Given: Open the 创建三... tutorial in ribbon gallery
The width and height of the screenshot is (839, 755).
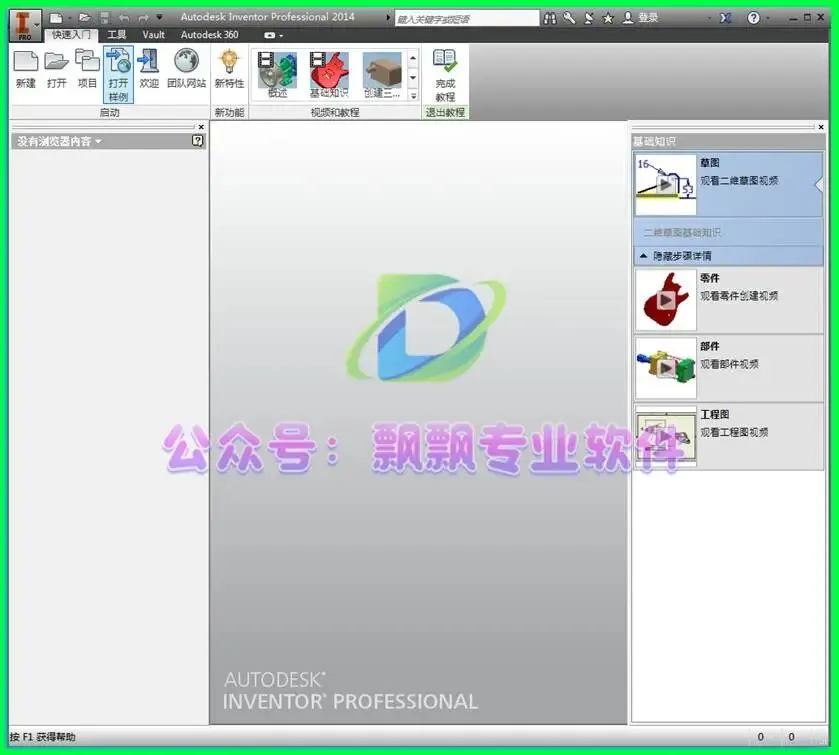Looking at the screenshot, I should tap(382, 75).
